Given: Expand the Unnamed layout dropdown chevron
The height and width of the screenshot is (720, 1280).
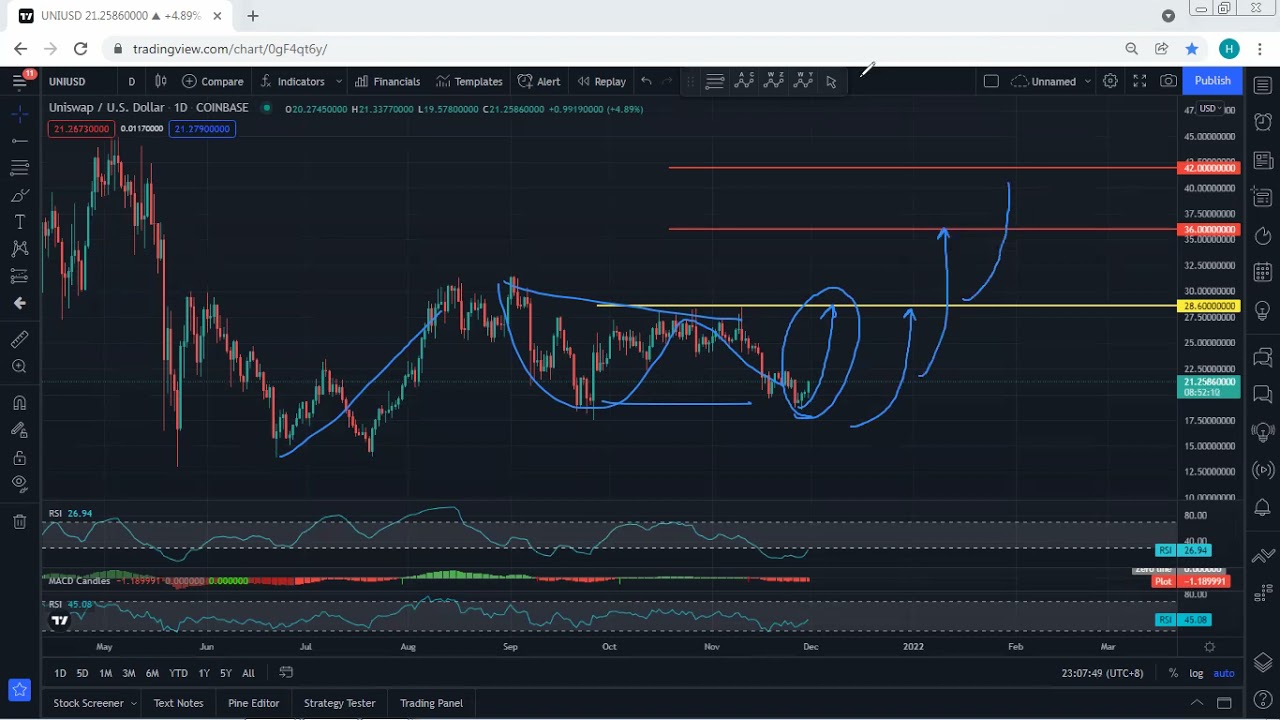Looking at the screenshot, I should (x=1087, y=81).
